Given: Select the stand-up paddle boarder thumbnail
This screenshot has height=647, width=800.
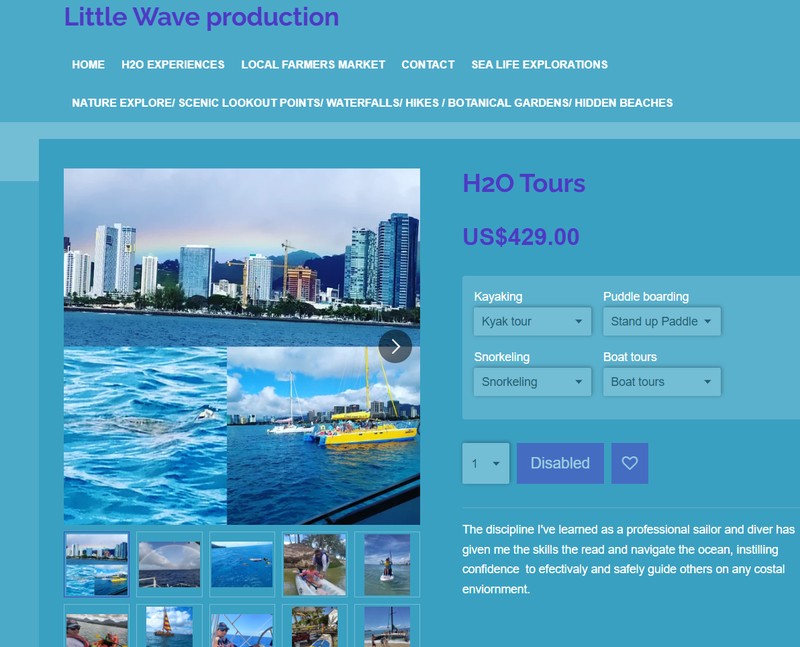Looking at the screenshot, I should pyautogui.click(x=386, y=565).
